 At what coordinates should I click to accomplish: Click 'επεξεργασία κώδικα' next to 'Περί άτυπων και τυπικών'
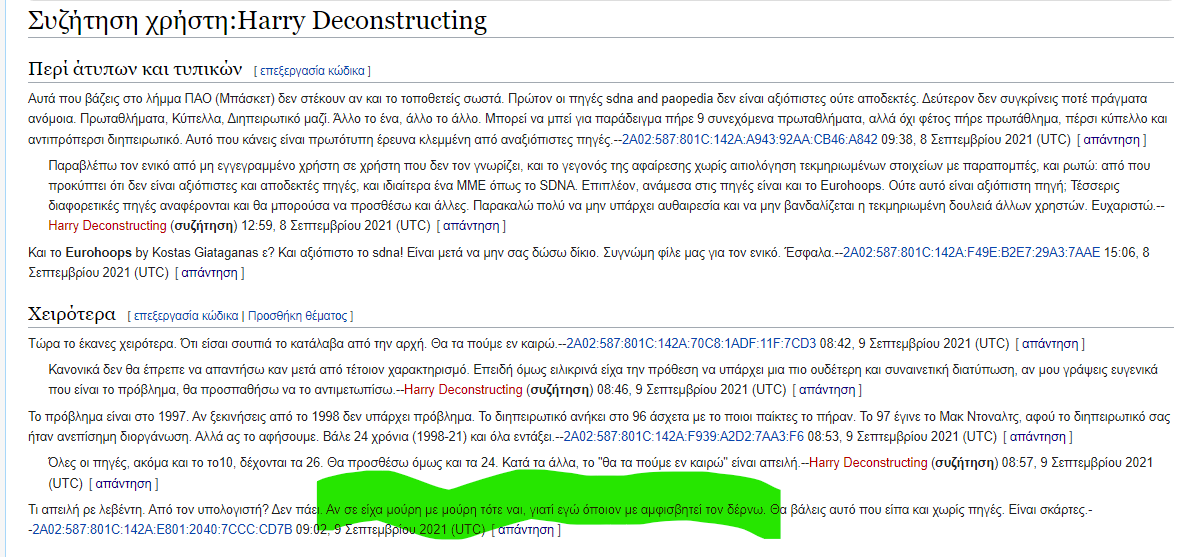click(x=312, y=71)
